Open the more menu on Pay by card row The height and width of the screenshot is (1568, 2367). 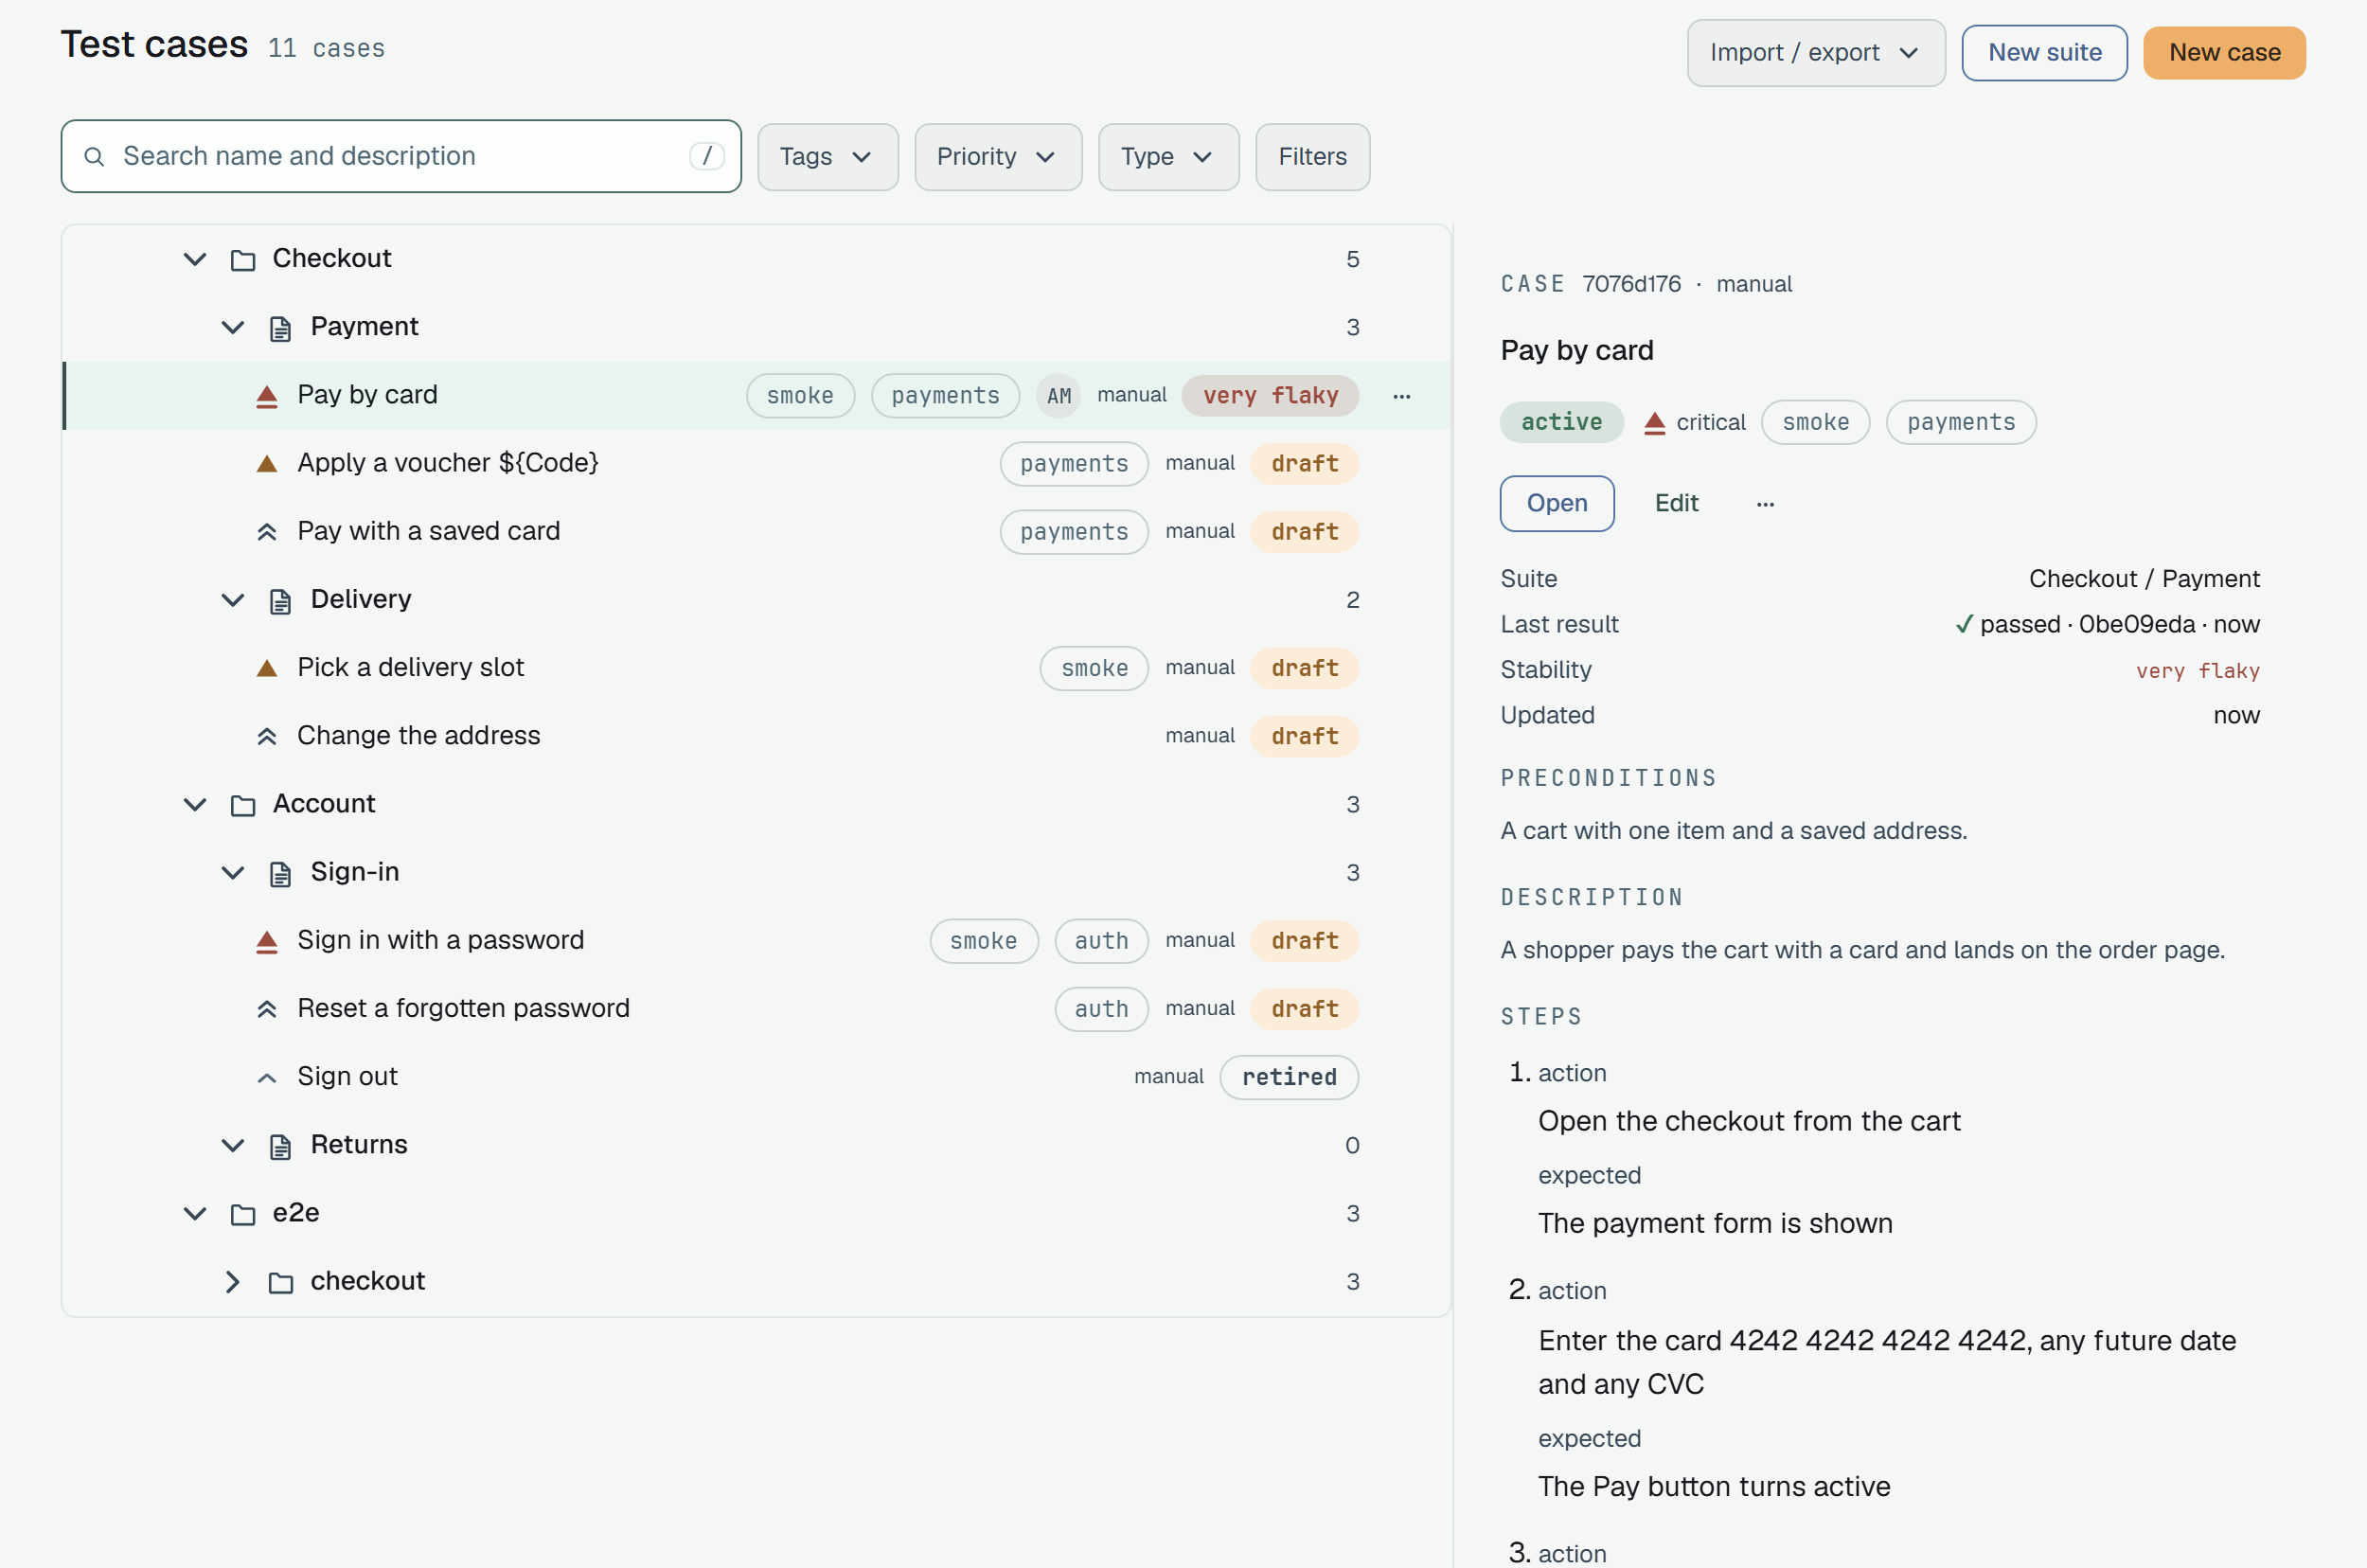coord(1402,396)
